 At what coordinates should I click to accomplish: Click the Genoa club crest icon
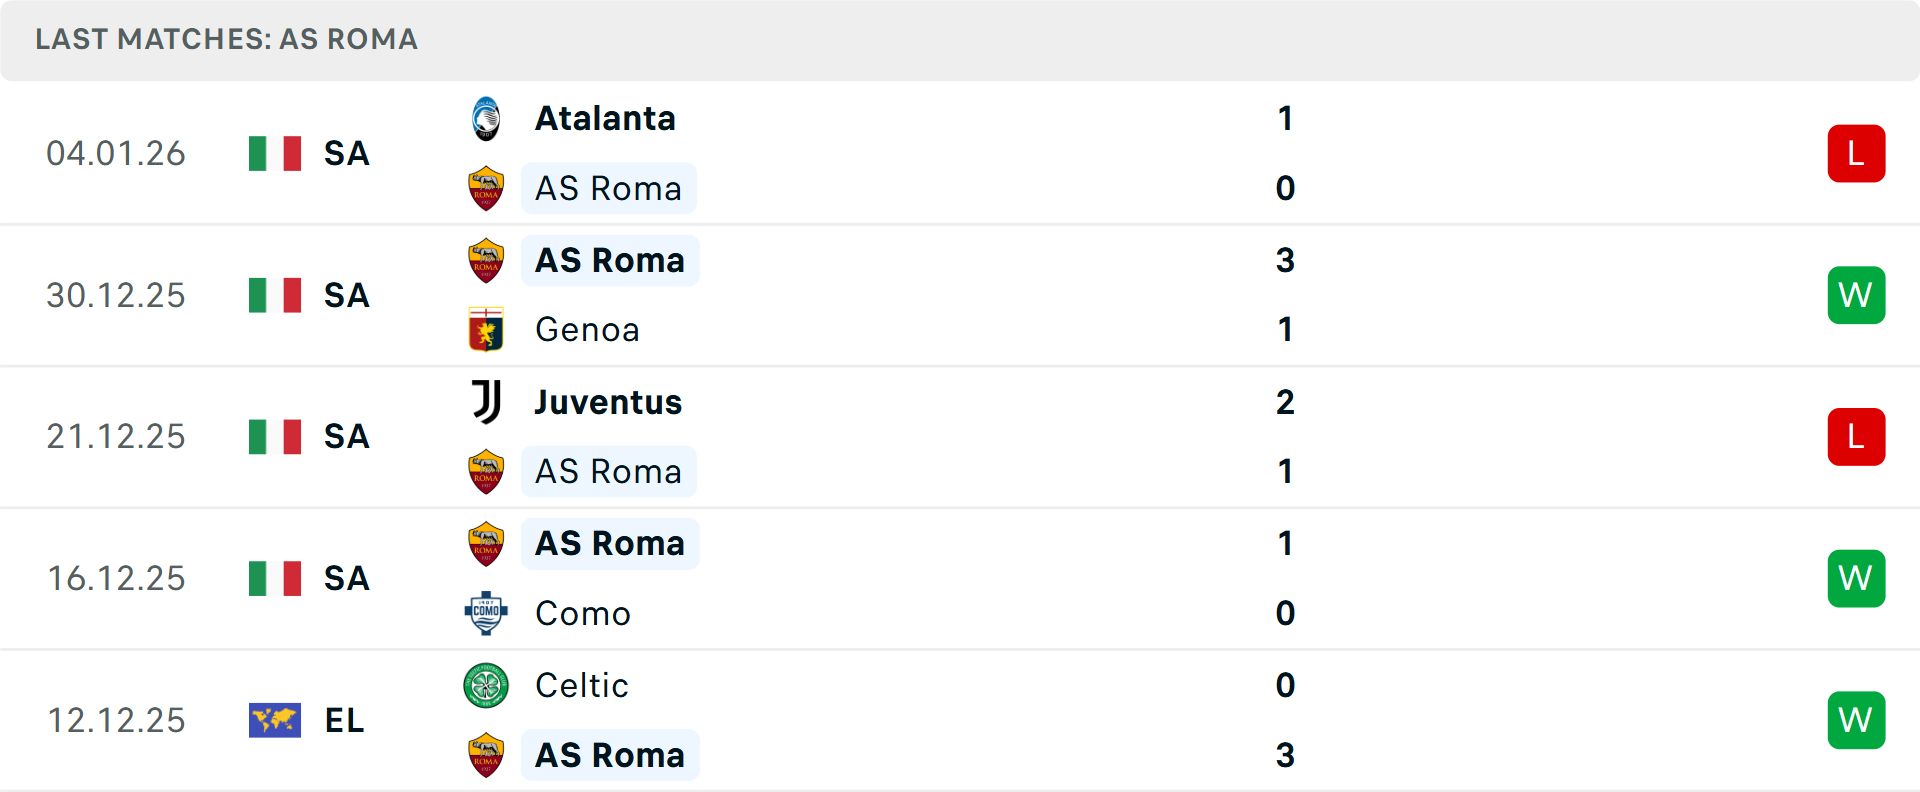pos(486,330)
